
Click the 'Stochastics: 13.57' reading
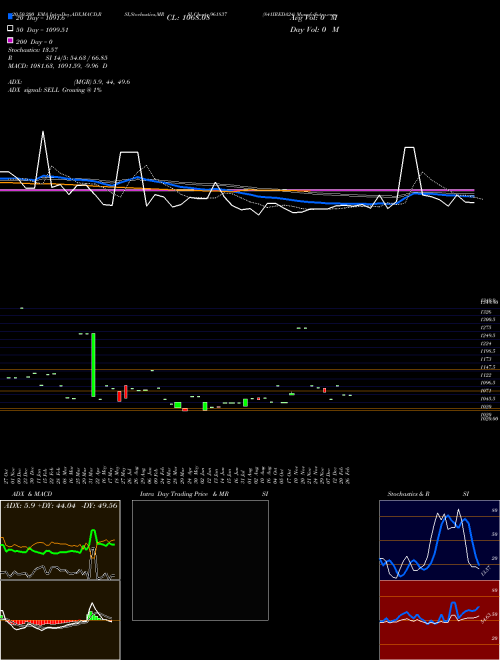[x=33, y=50]
